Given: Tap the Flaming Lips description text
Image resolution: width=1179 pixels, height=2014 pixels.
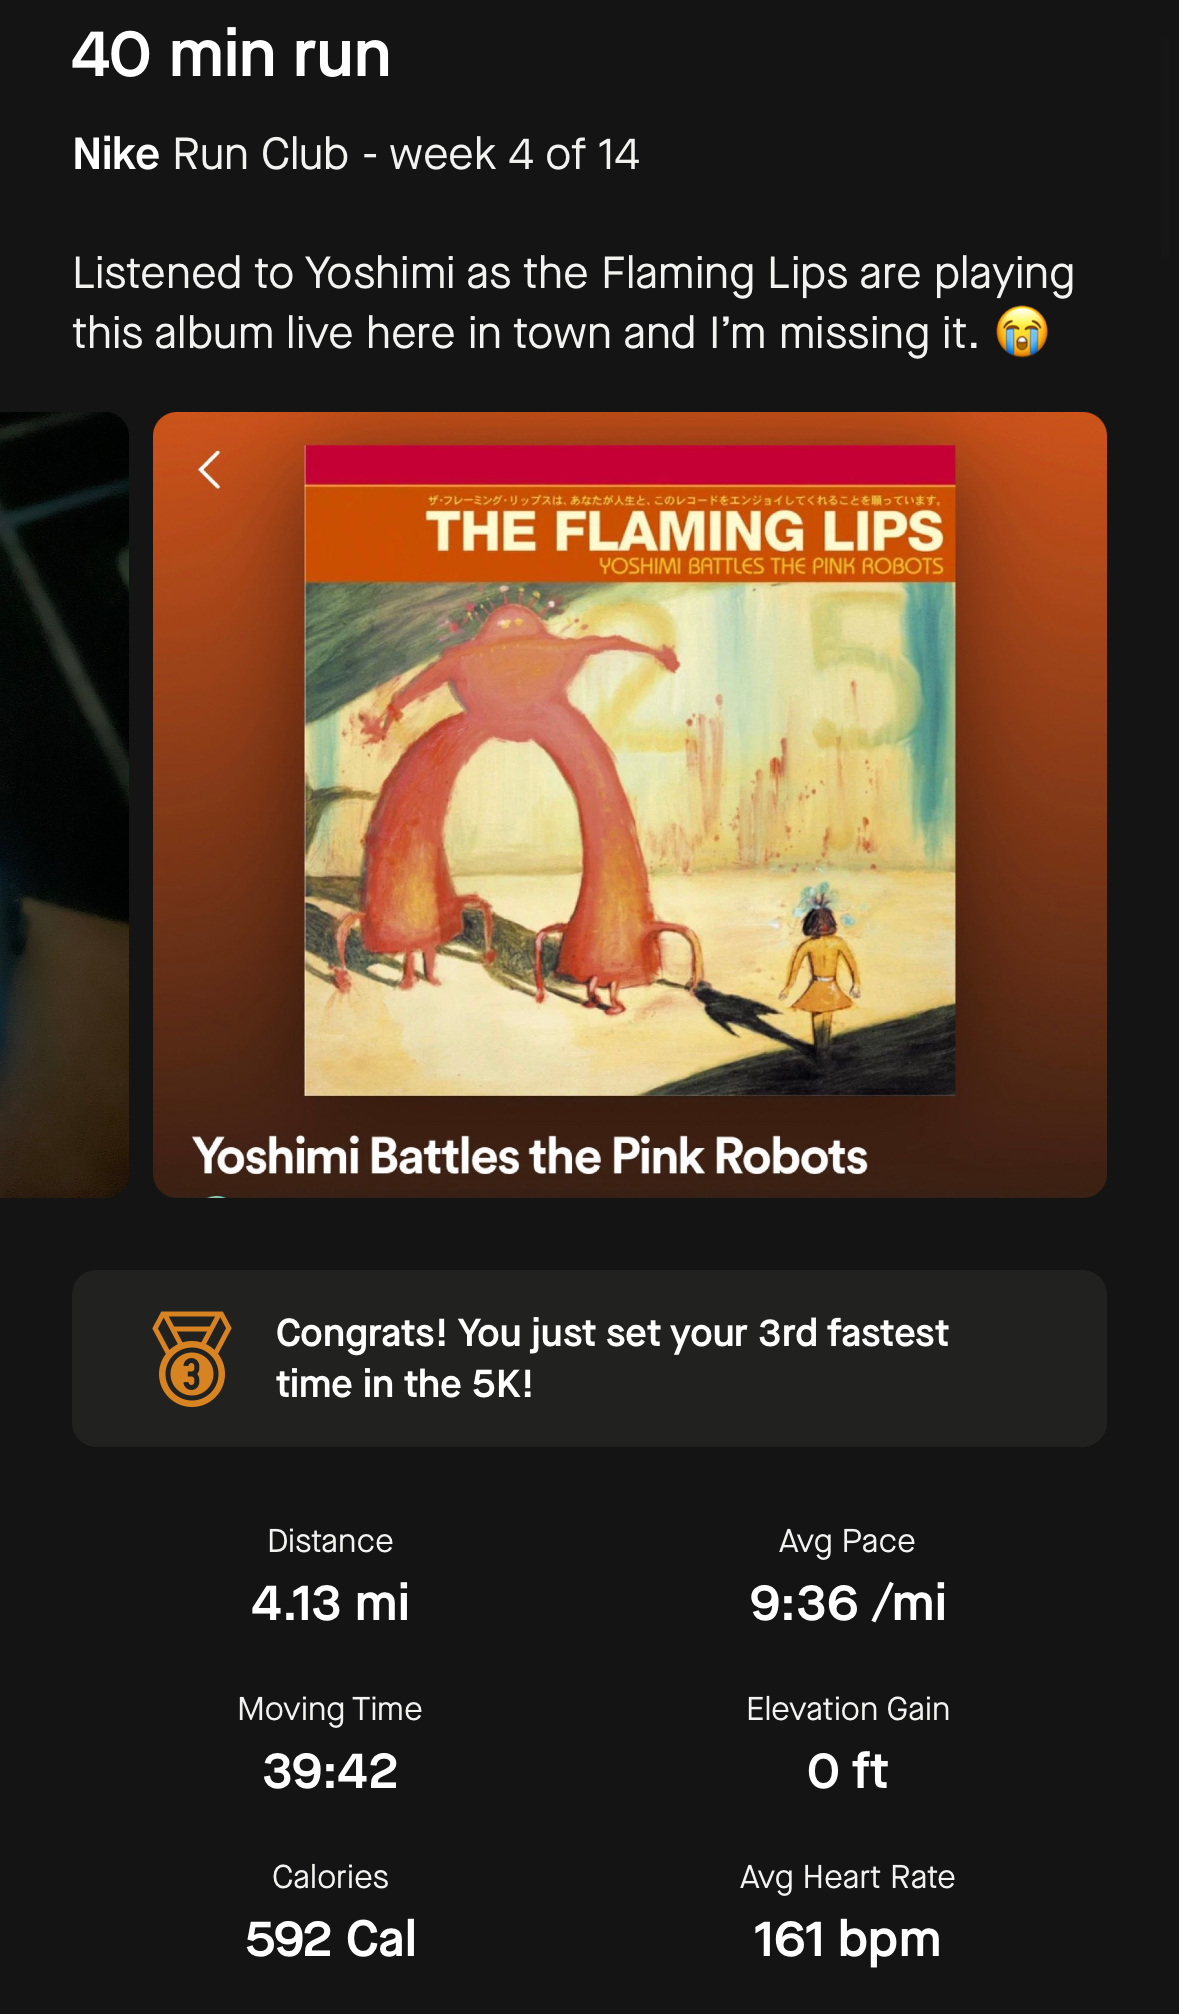Looking at the screenshot, I should pyautogui.click(x=573, y=302).
